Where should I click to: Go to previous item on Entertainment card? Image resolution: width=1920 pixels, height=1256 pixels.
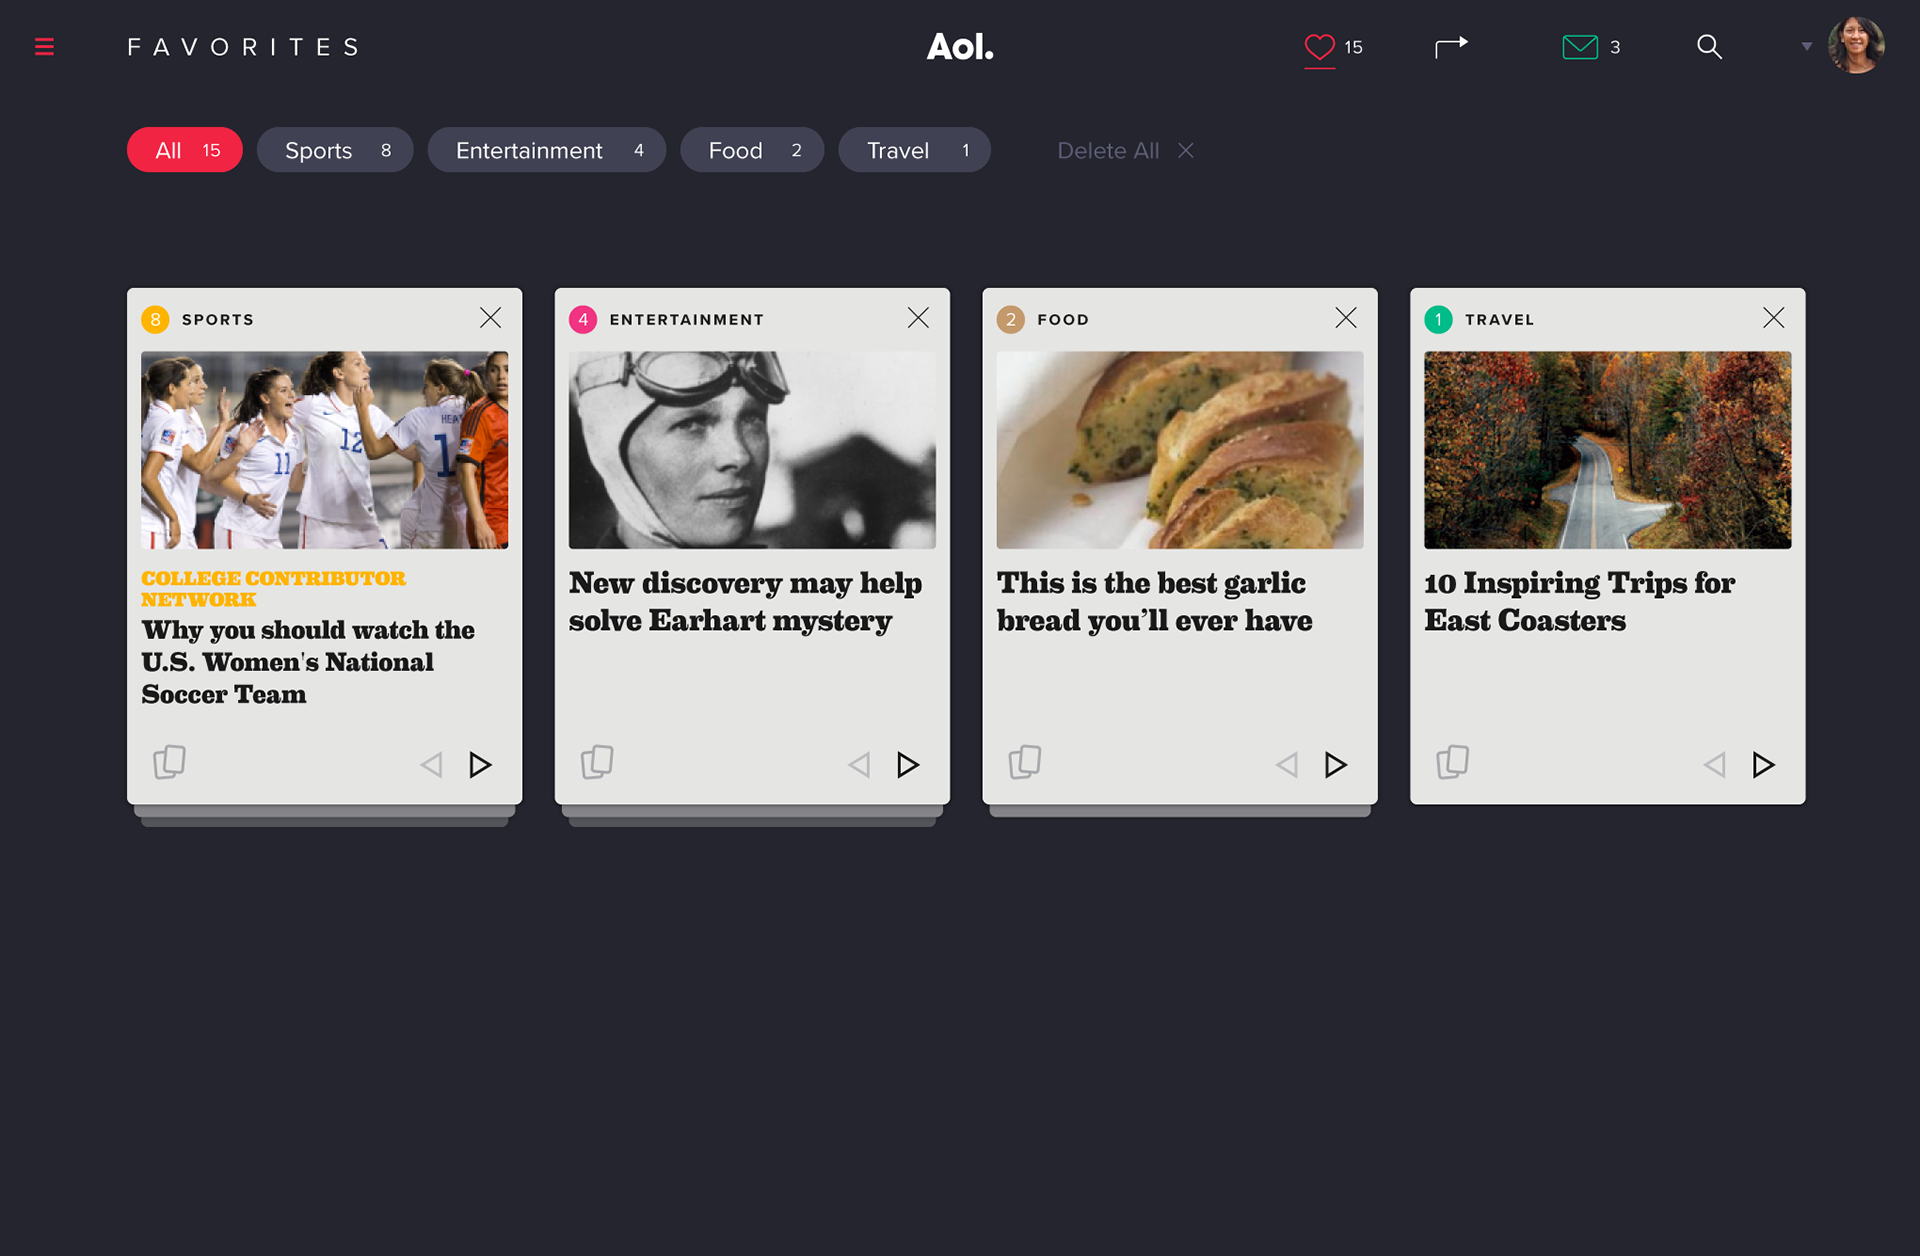click(x=859, y=765)
